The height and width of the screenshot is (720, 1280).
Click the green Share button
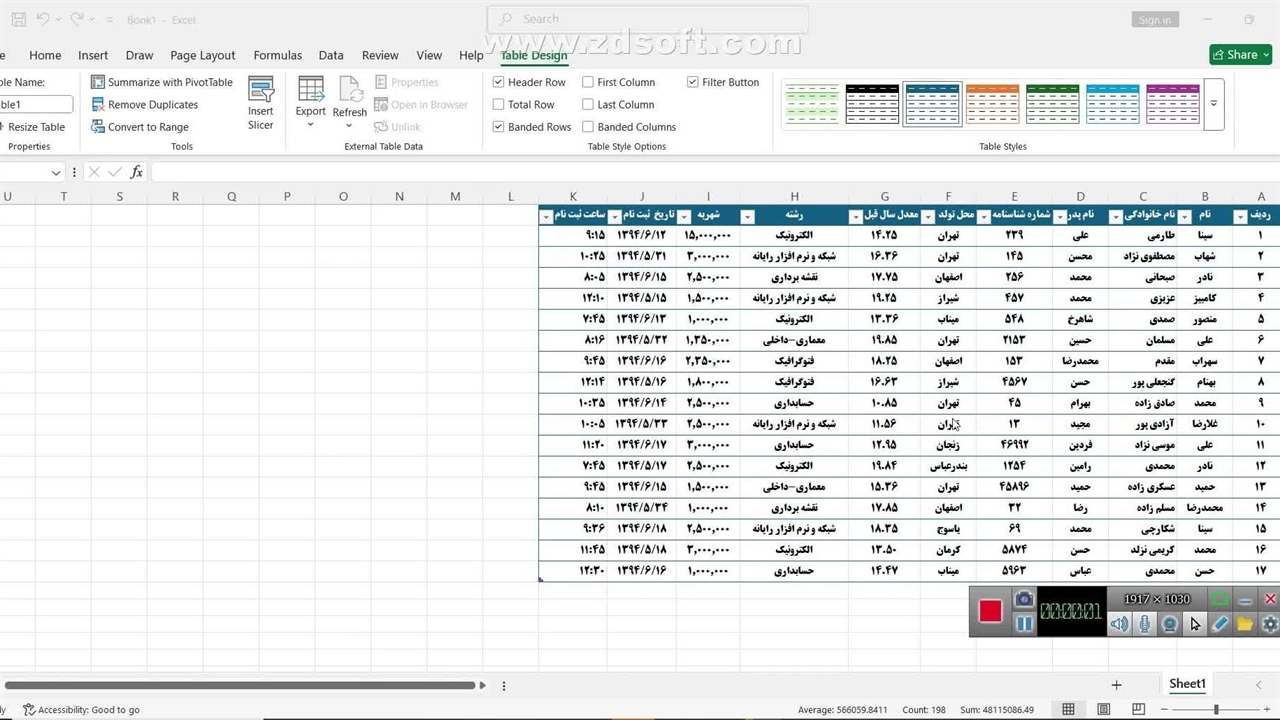[1240, 55]
